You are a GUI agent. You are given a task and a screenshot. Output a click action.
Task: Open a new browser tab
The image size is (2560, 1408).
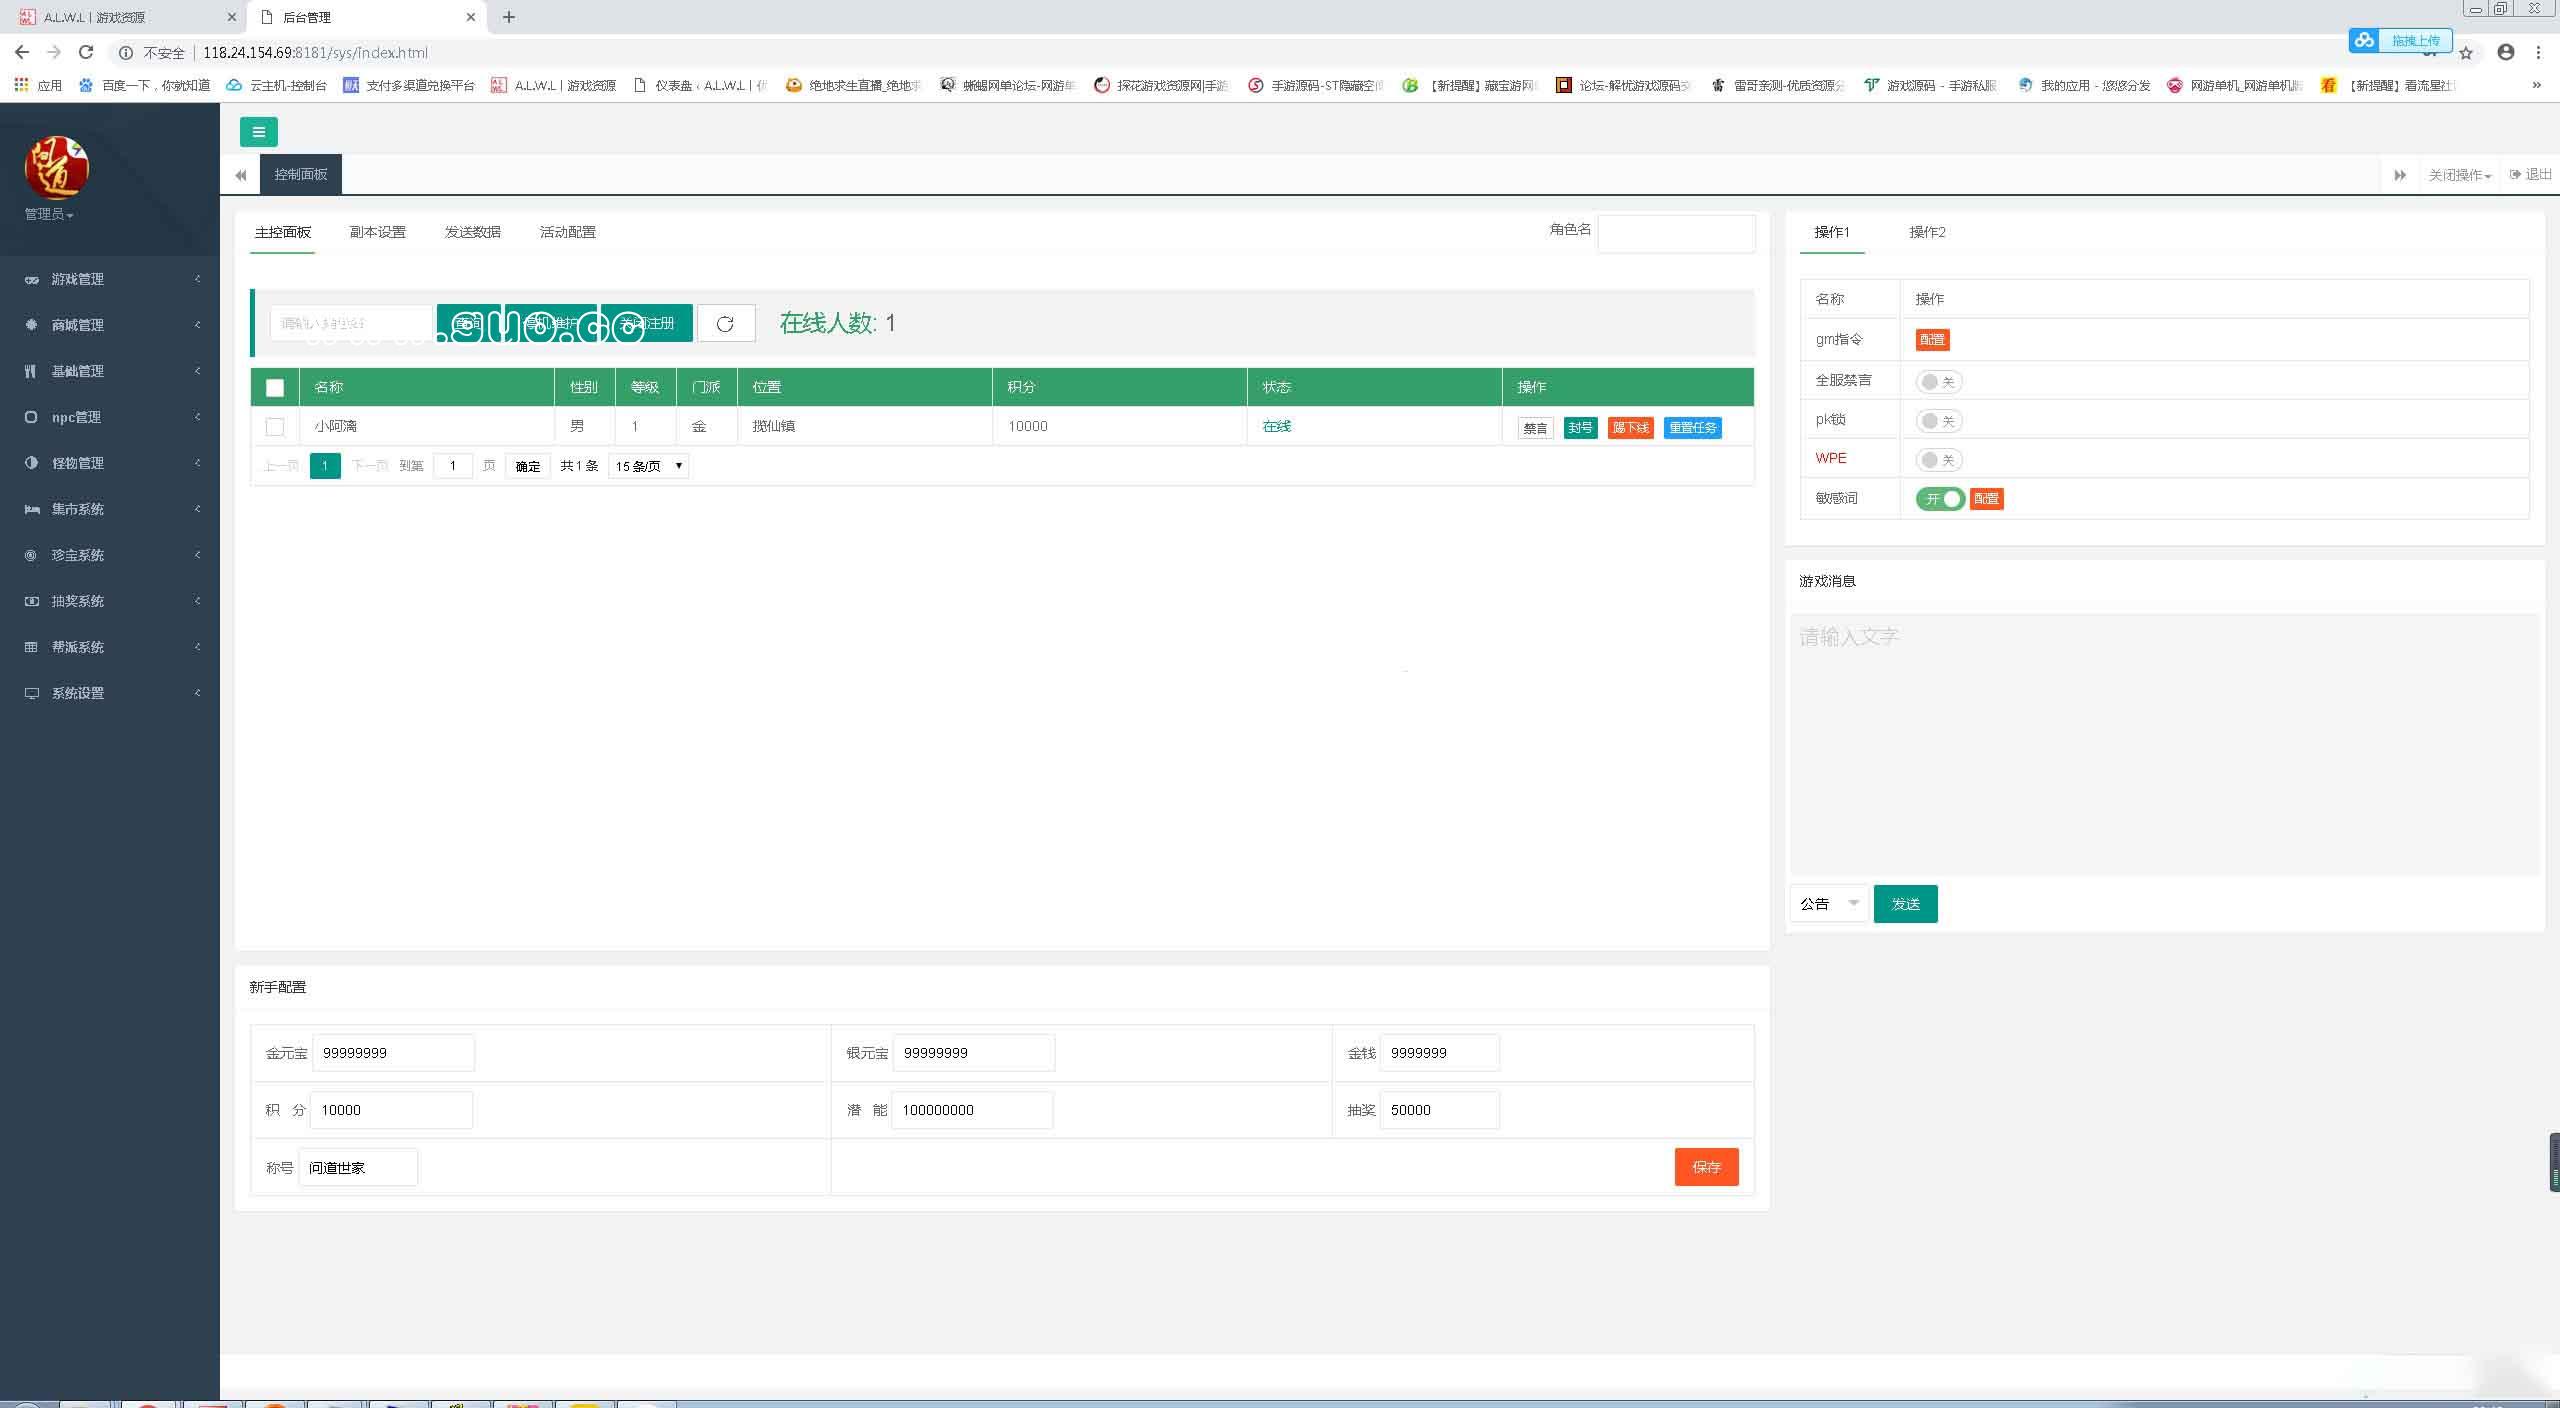pyautogui.click(x=509, y=17)
